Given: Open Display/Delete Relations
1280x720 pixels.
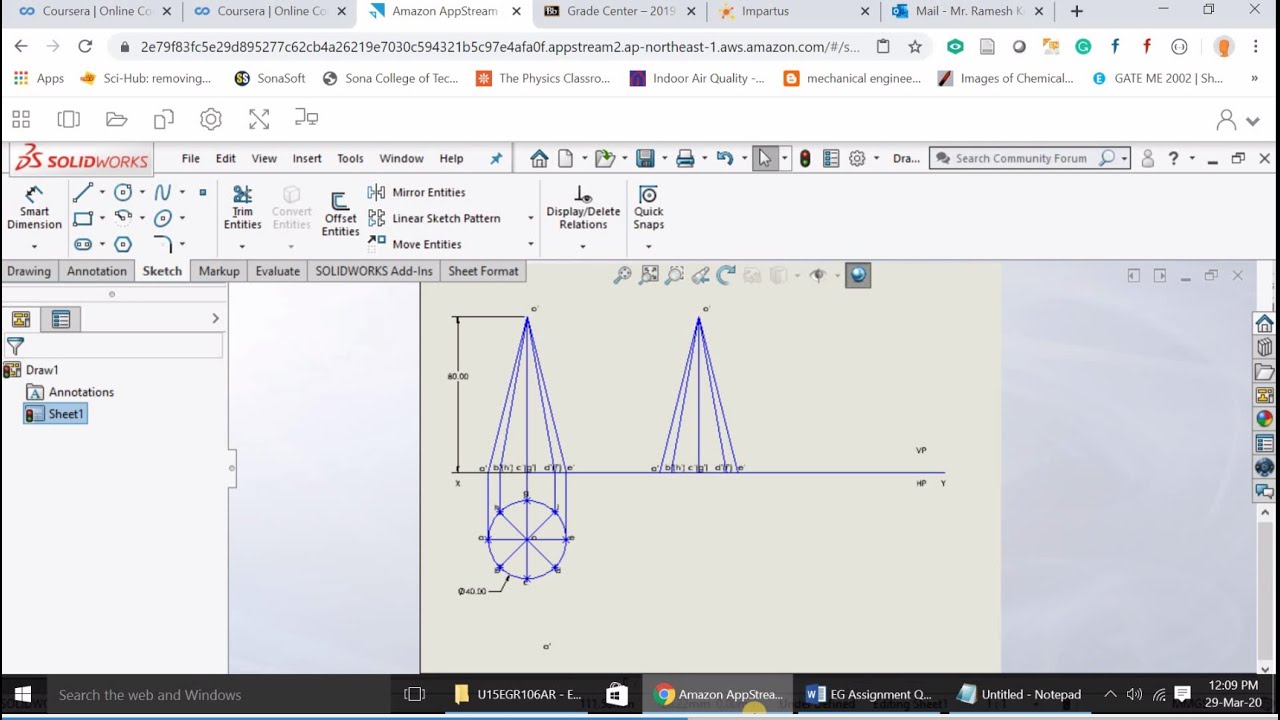Looking at the screenshot, I should point(583,207).
